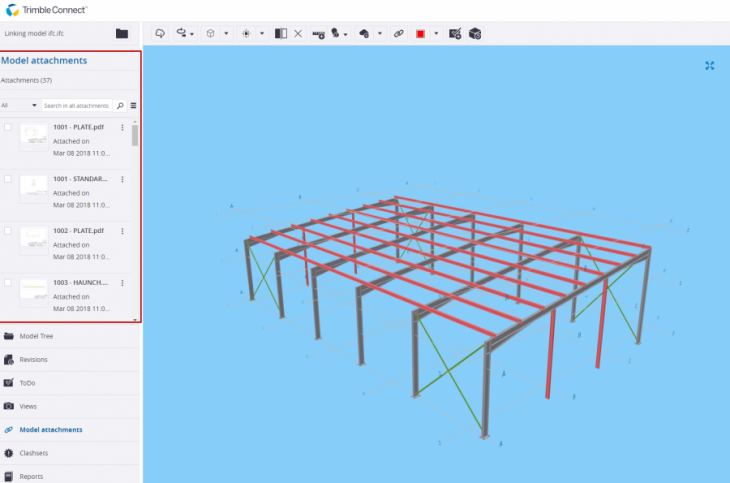Open the 1001 - STANDAR... attachment name
The width and height of the screenshot is (730, 483).
(x=80, y=179)
